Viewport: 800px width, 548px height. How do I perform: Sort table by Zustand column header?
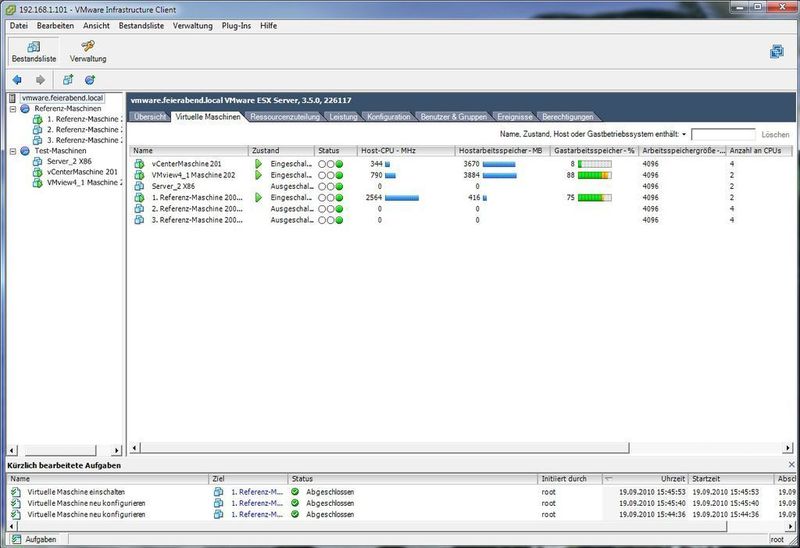(x=281, y=151)
